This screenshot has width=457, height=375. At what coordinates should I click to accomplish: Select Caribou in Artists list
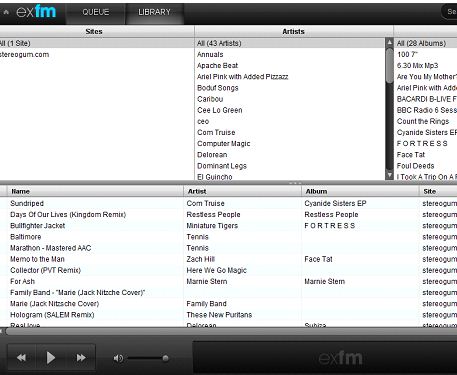click(290, 99)
